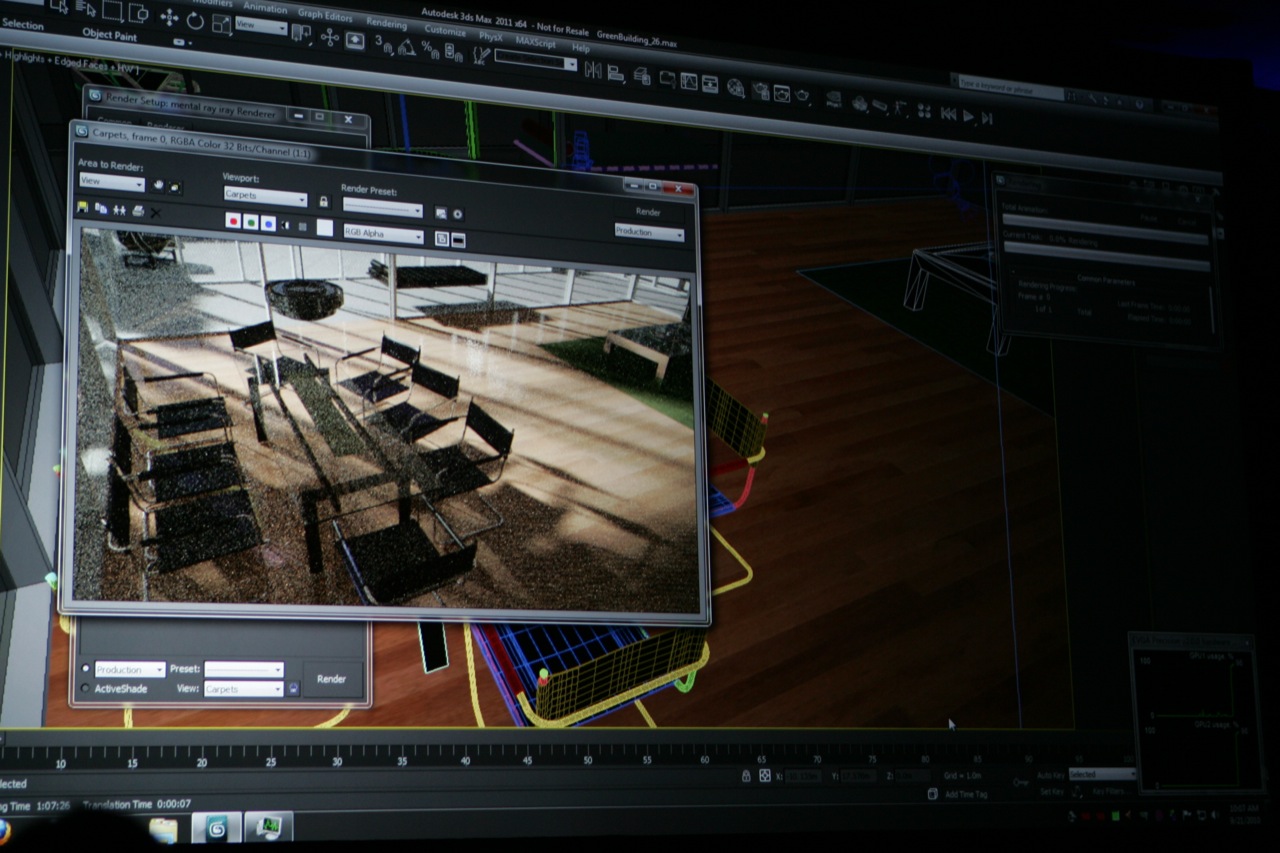Viewport: 1280px width, 853px height.
Task: Copy the rendered image to clipboard
Action: pyautogui.click(x=101, y=209)
